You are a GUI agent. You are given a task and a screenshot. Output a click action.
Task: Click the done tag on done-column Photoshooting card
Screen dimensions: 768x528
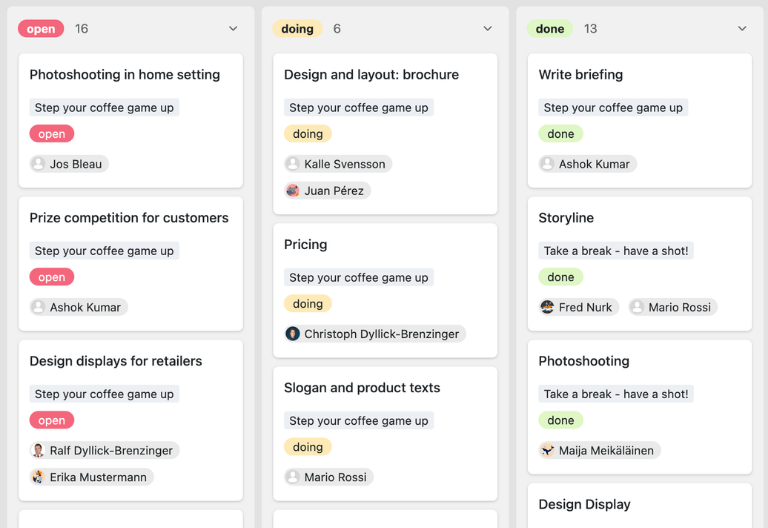coord(561,420)
